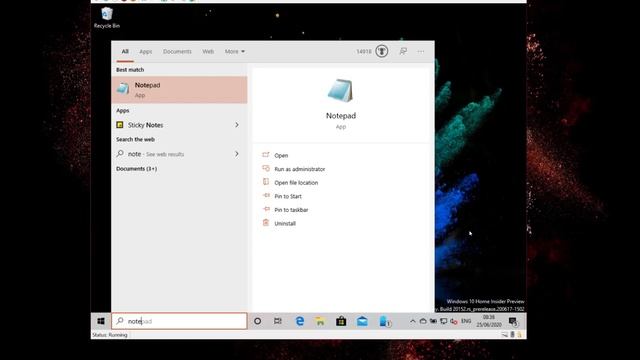Open Cortana circle icon on taskbar
Viewport: 640px width, 360px height.
pos(258,321)
